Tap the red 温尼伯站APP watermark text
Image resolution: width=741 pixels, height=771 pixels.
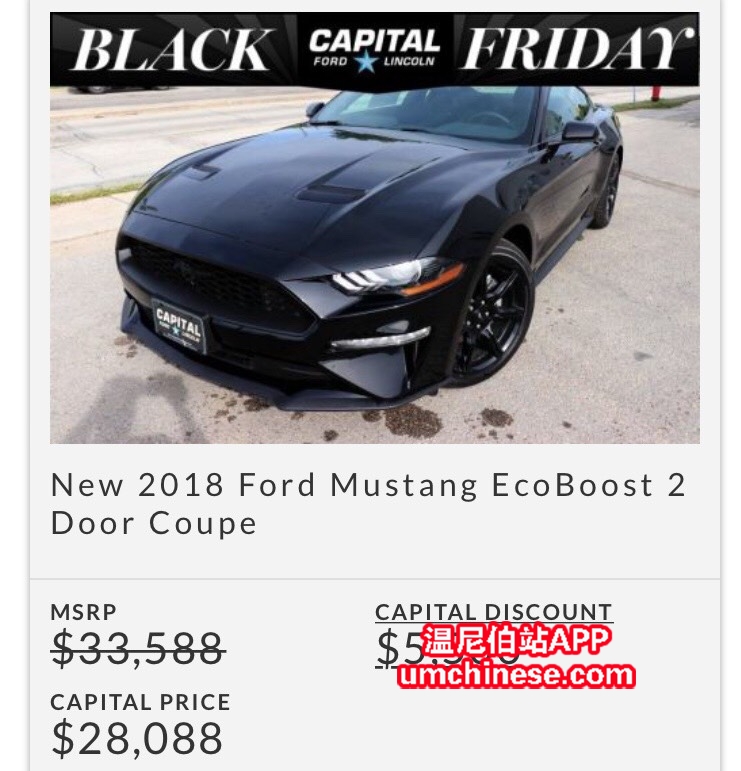click(x=516, y=641)
